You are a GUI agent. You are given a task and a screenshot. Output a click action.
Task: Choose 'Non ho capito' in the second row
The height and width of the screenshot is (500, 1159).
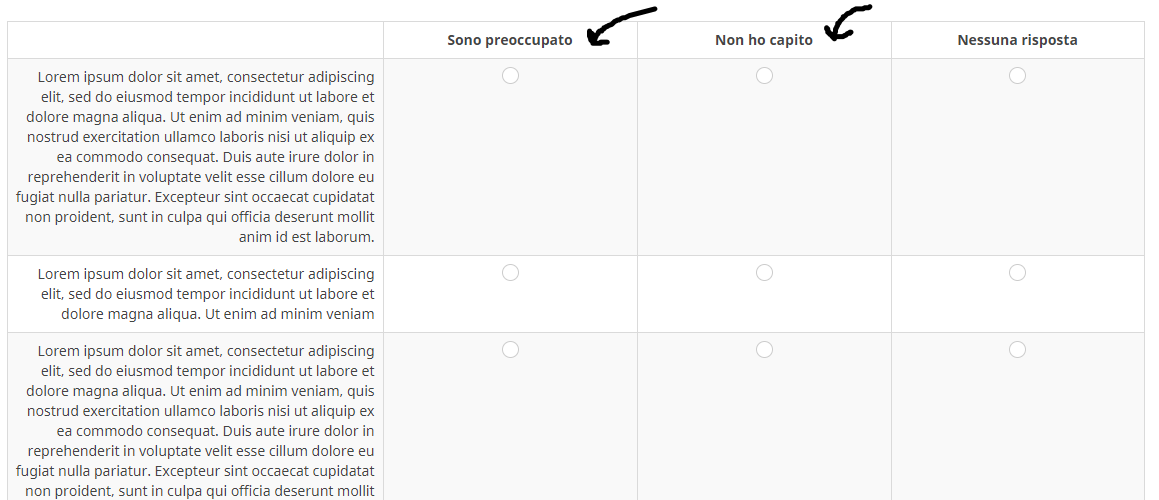764,273
